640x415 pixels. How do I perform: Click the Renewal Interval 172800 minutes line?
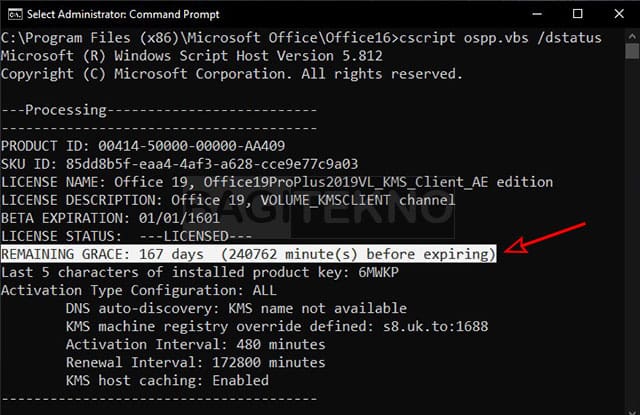[196, 362]
